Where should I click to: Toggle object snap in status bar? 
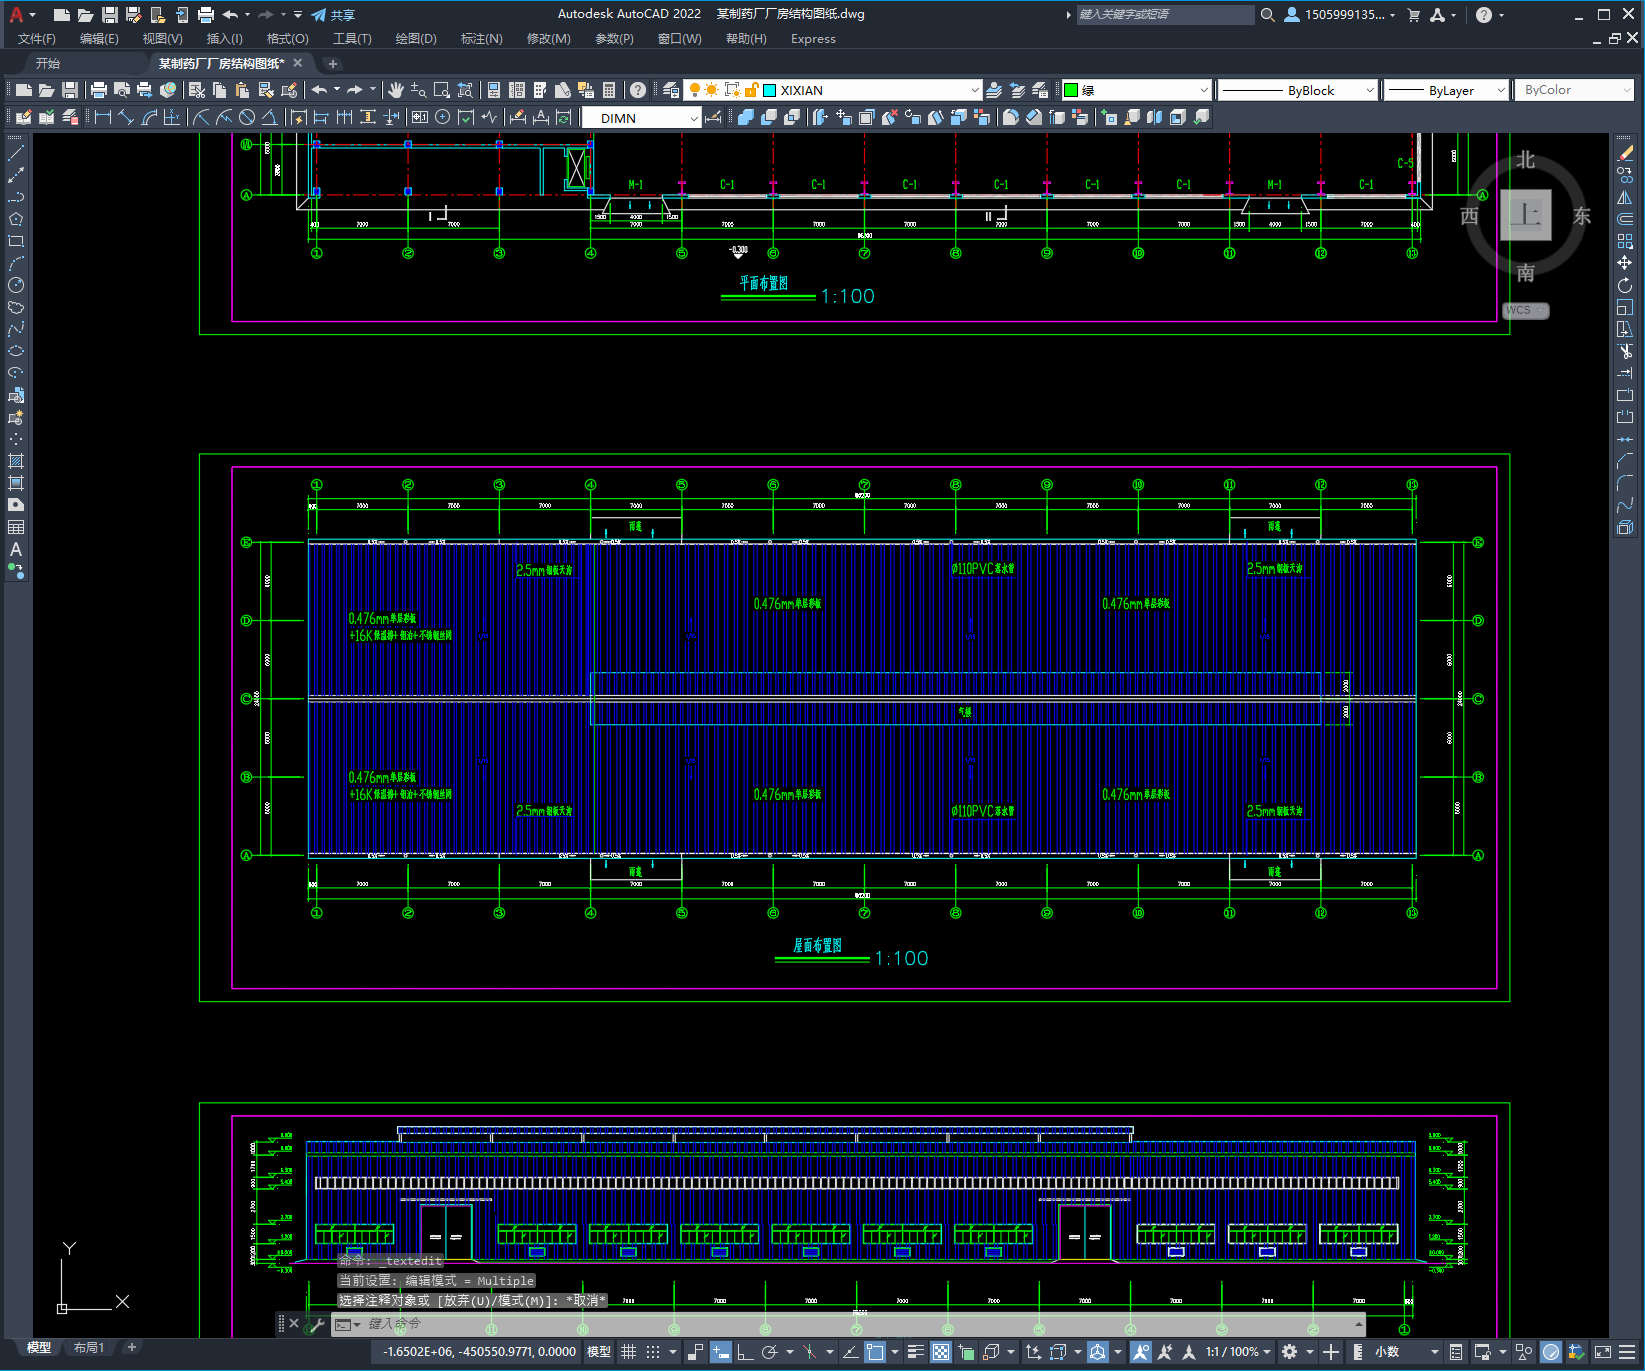[x=875, y=1352]
